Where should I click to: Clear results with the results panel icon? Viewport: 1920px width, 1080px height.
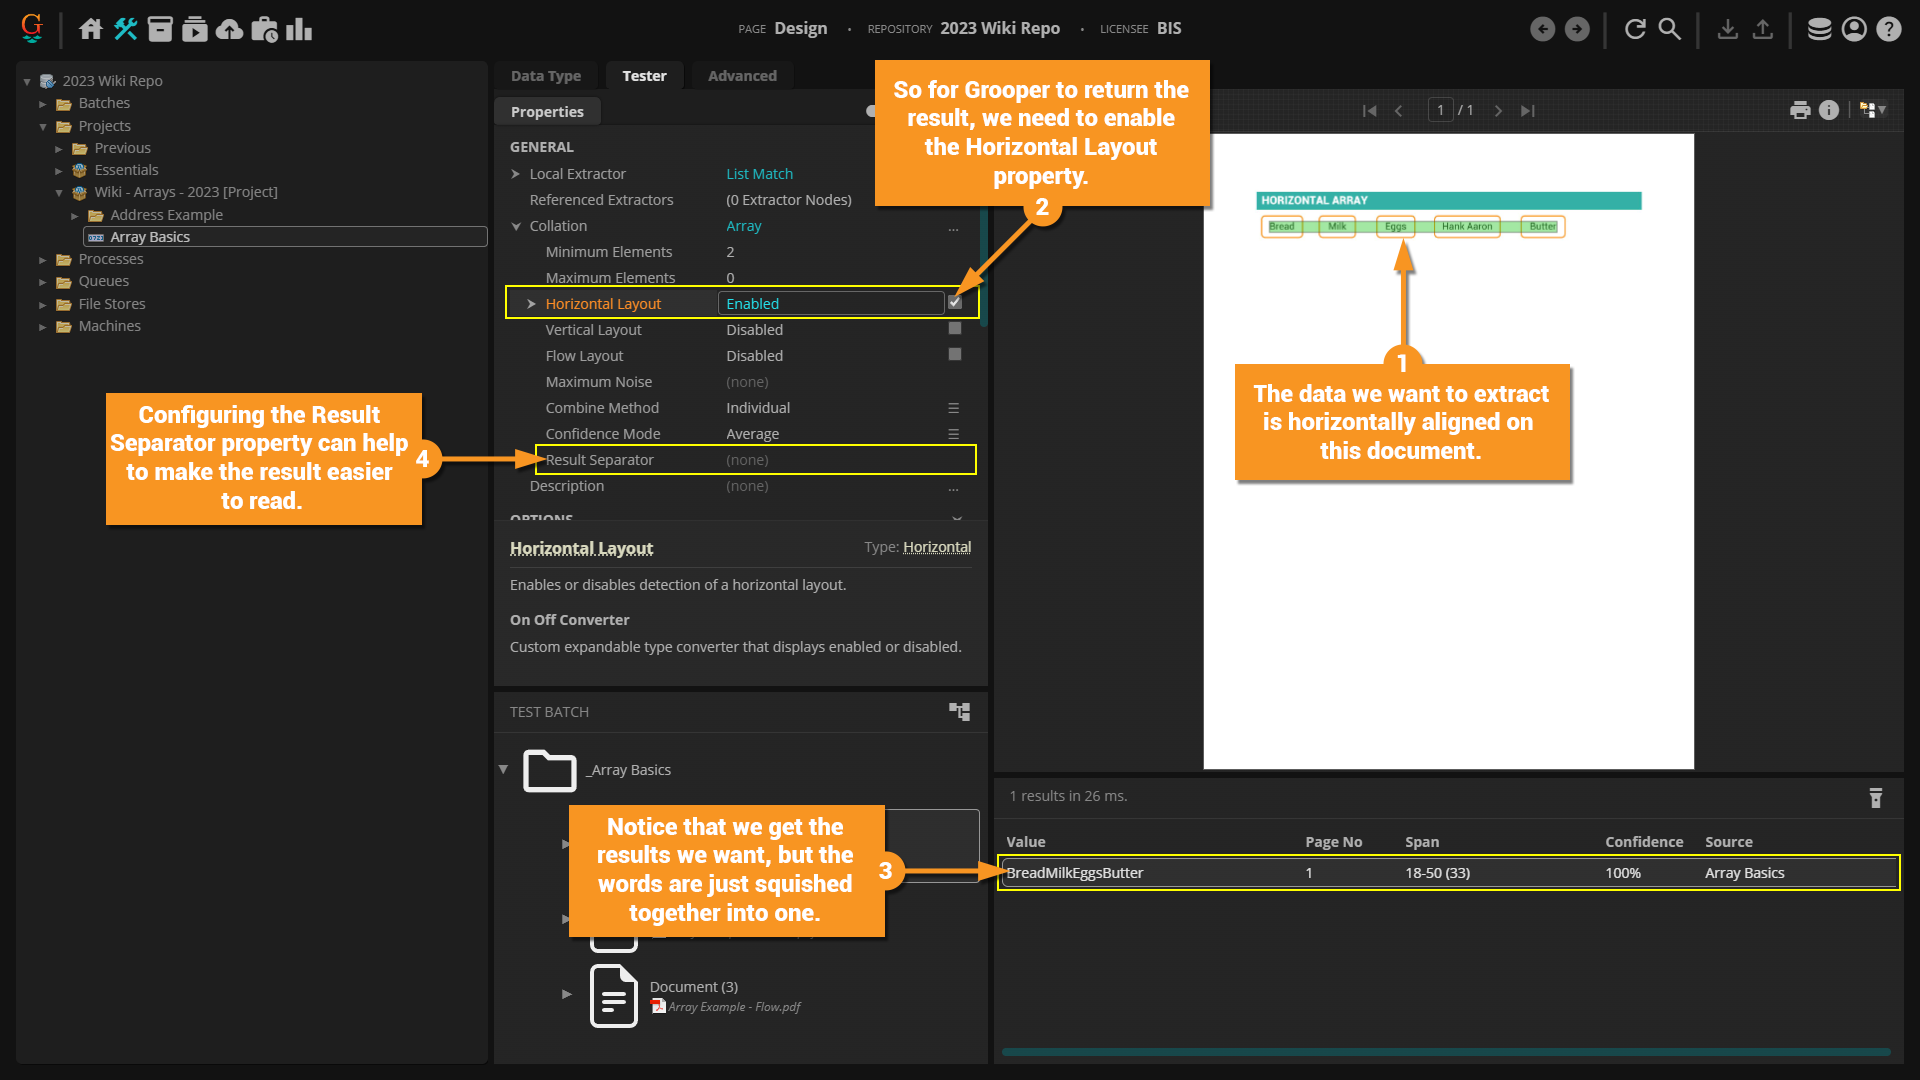coord(1875,797)
